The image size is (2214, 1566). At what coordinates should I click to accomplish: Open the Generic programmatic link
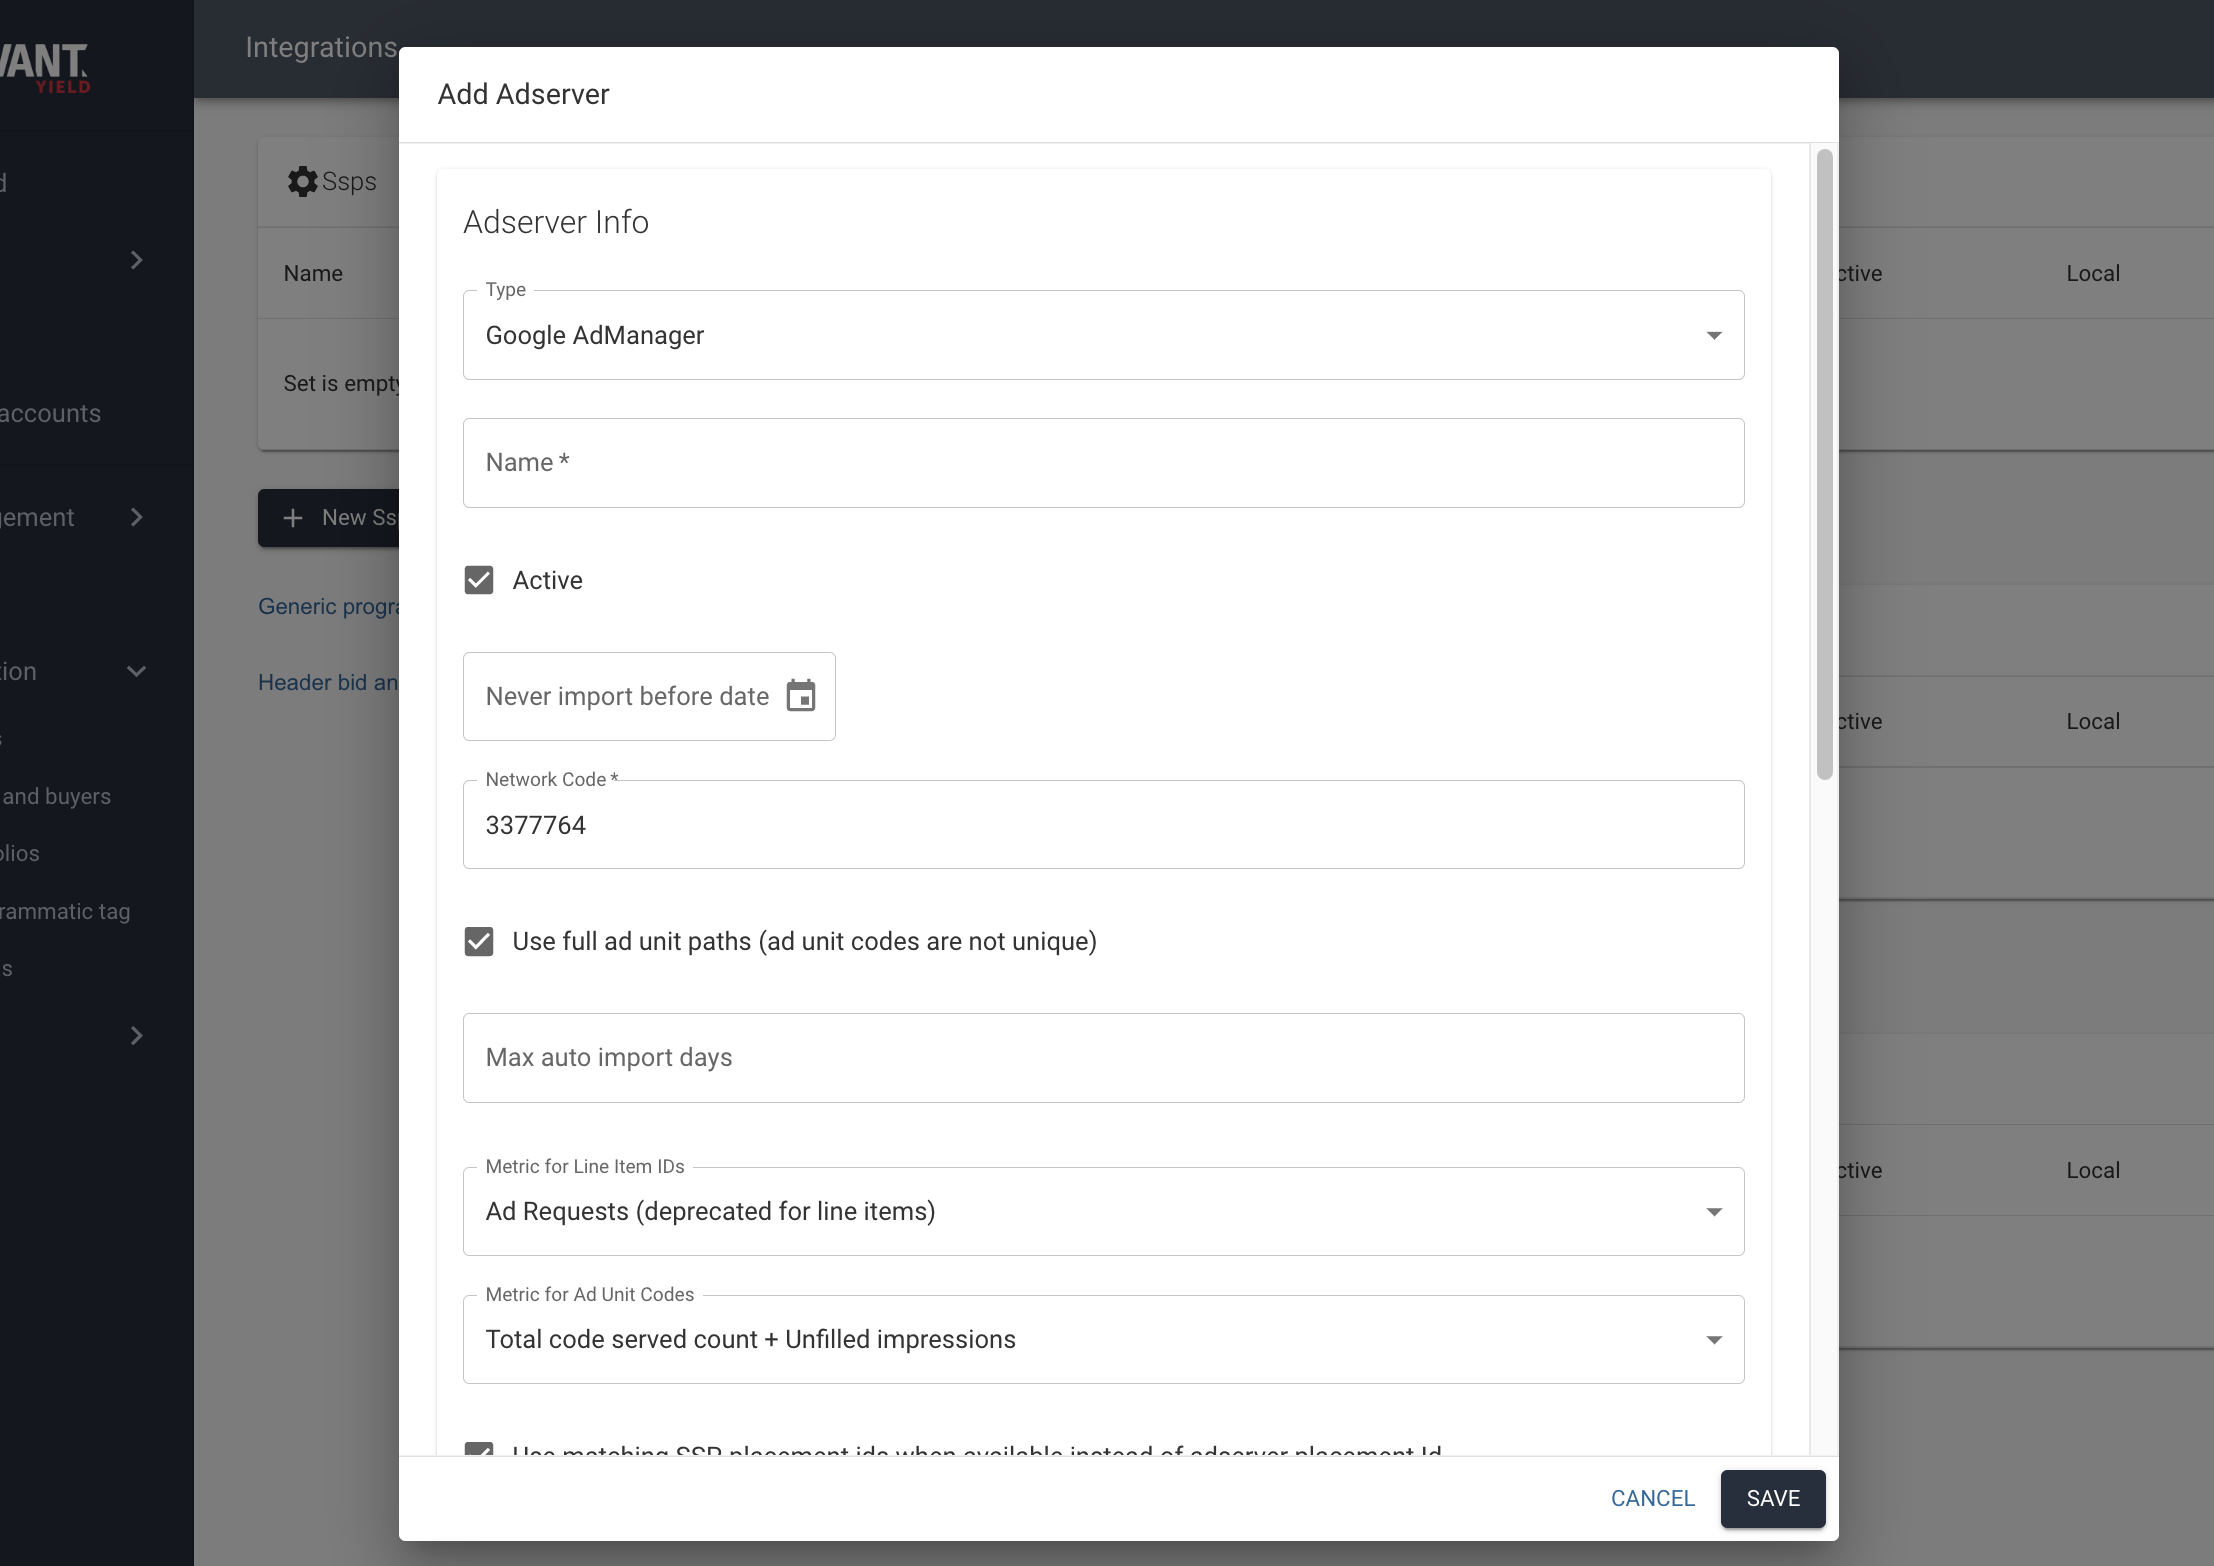[x=328, y=606]
